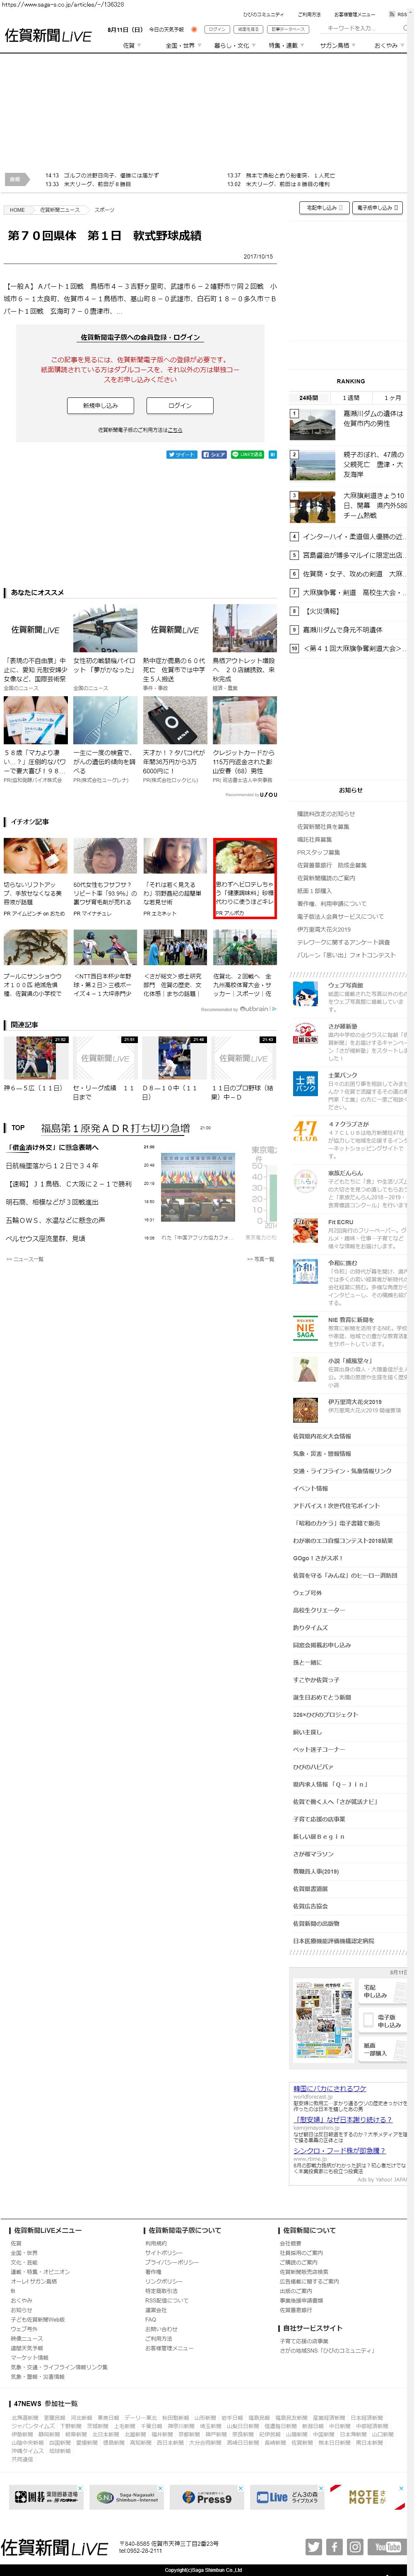Open the YouTube icon in the footer

pos(387,2547)
